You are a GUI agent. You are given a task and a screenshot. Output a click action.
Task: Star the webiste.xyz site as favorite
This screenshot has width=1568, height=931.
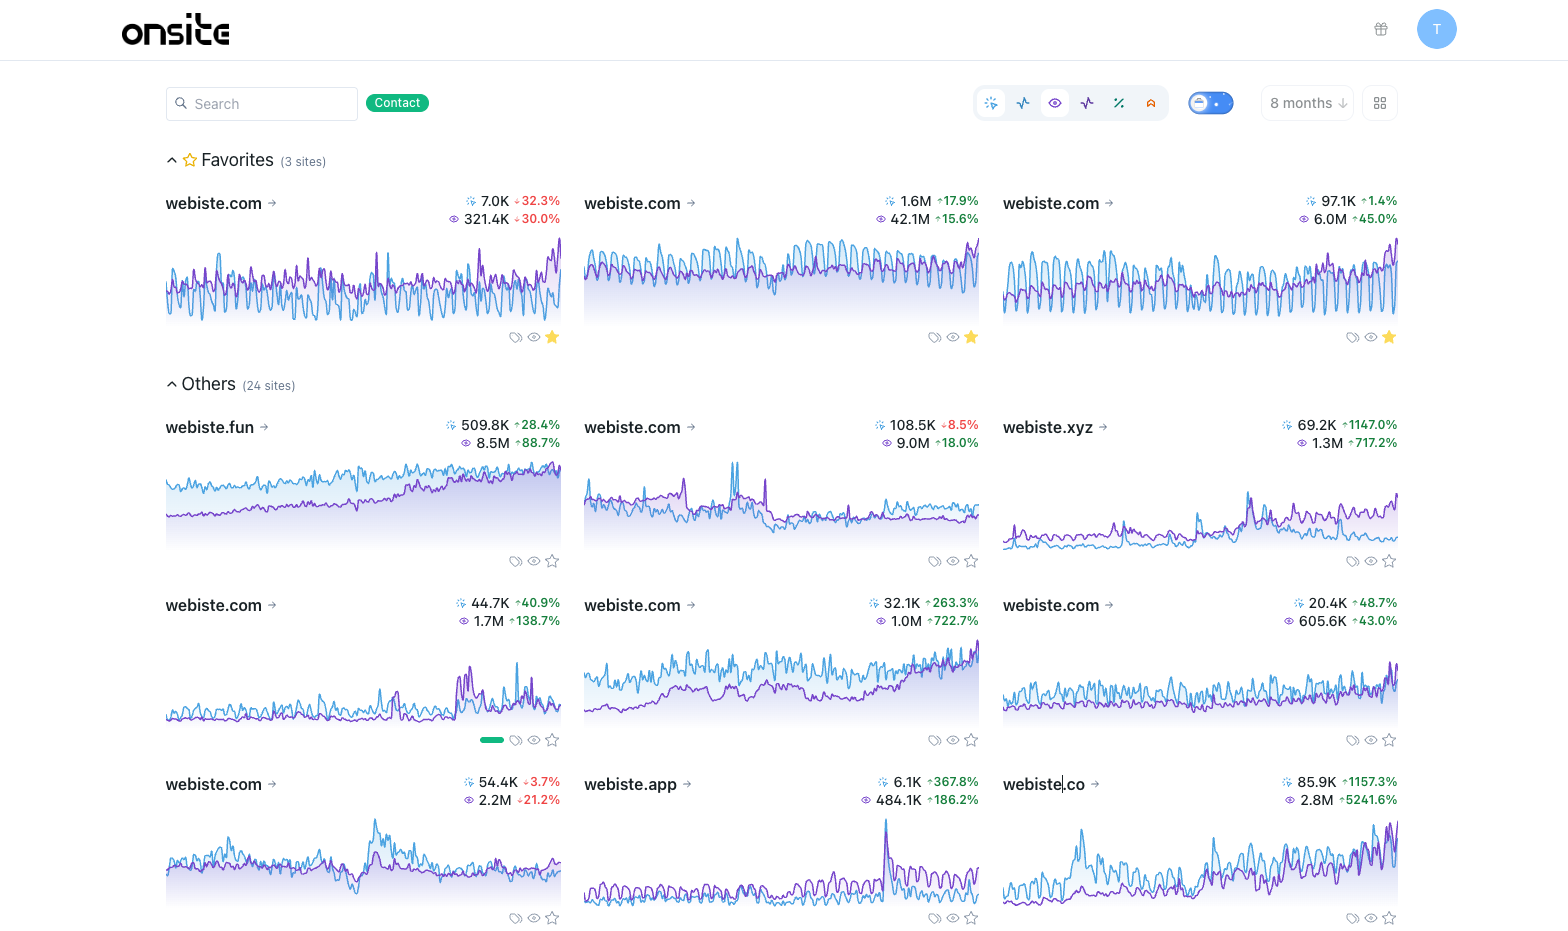(x=1389, y=562)
